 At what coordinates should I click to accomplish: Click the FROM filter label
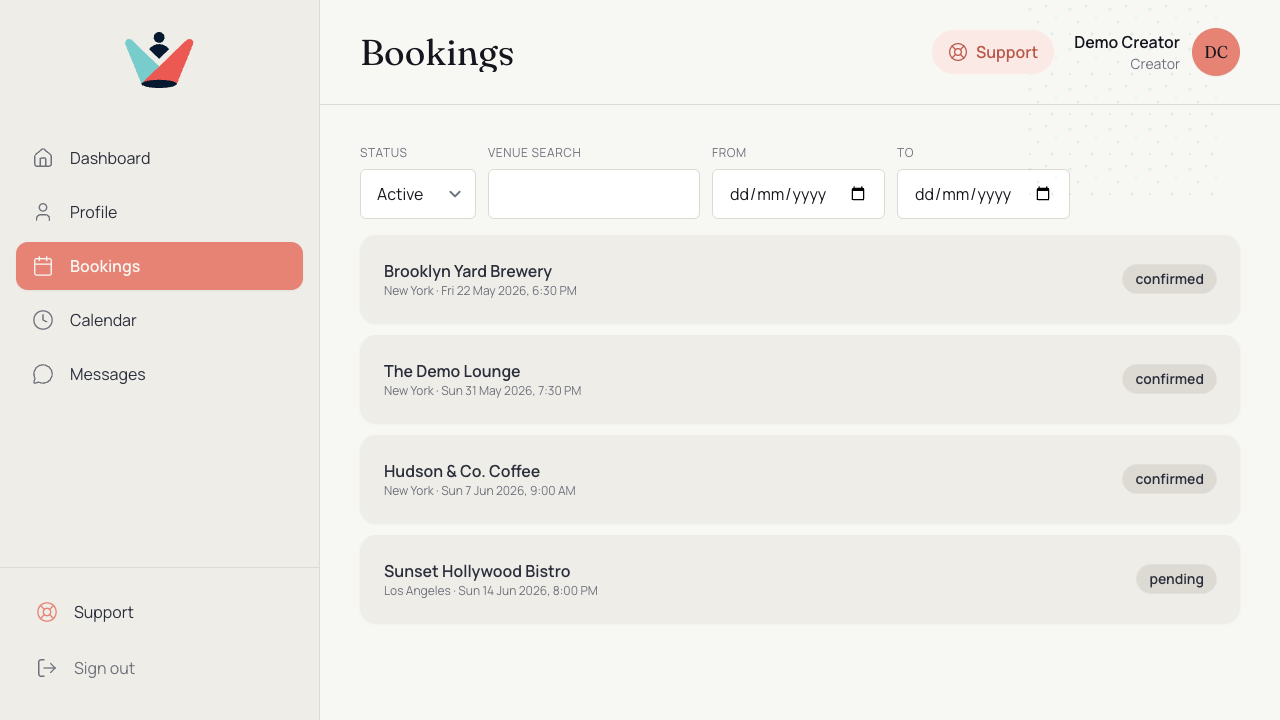pos(729,153)
